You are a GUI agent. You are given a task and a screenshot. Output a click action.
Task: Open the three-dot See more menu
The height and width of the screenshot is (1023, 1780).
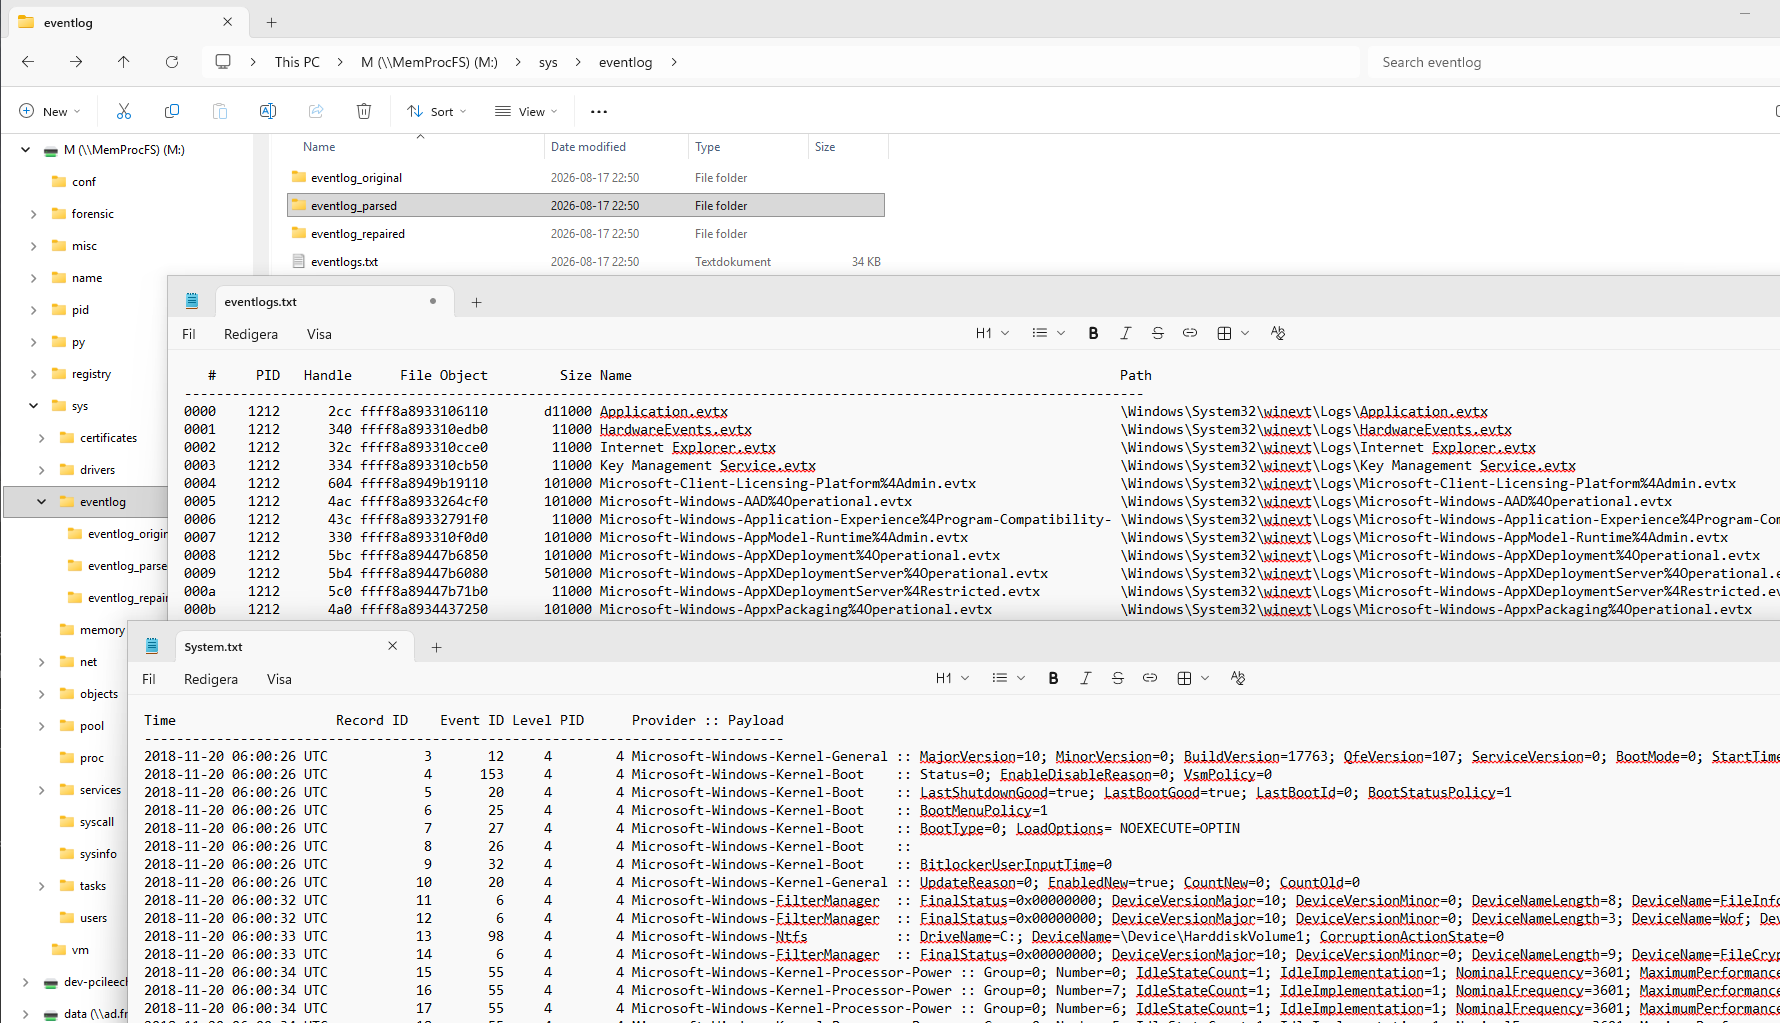pos(599,112)
